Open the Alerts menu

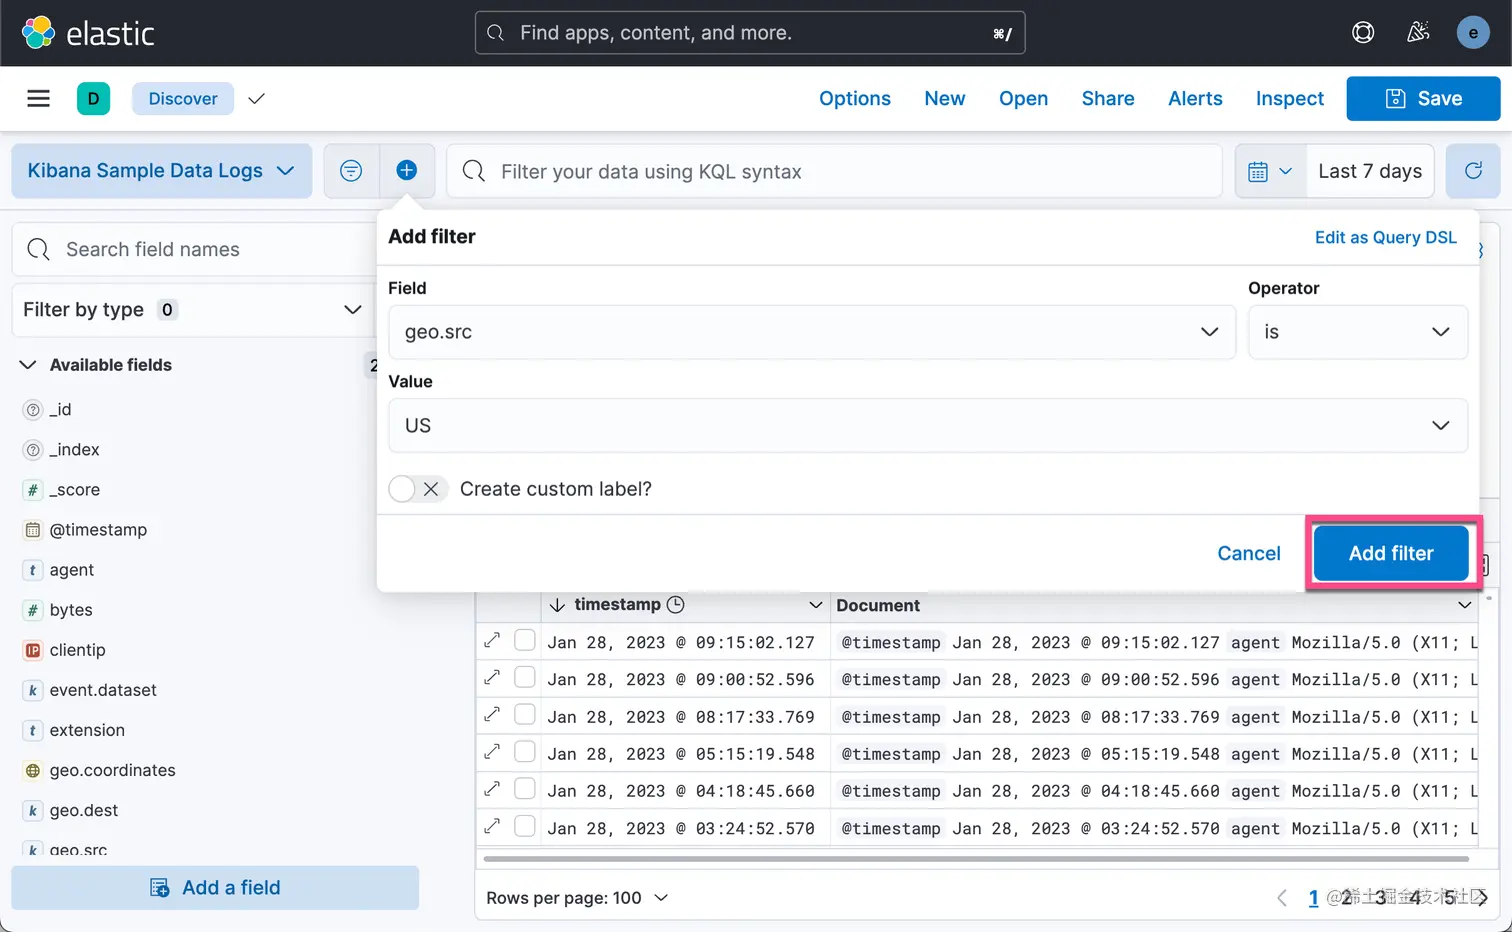point(1195,98)
